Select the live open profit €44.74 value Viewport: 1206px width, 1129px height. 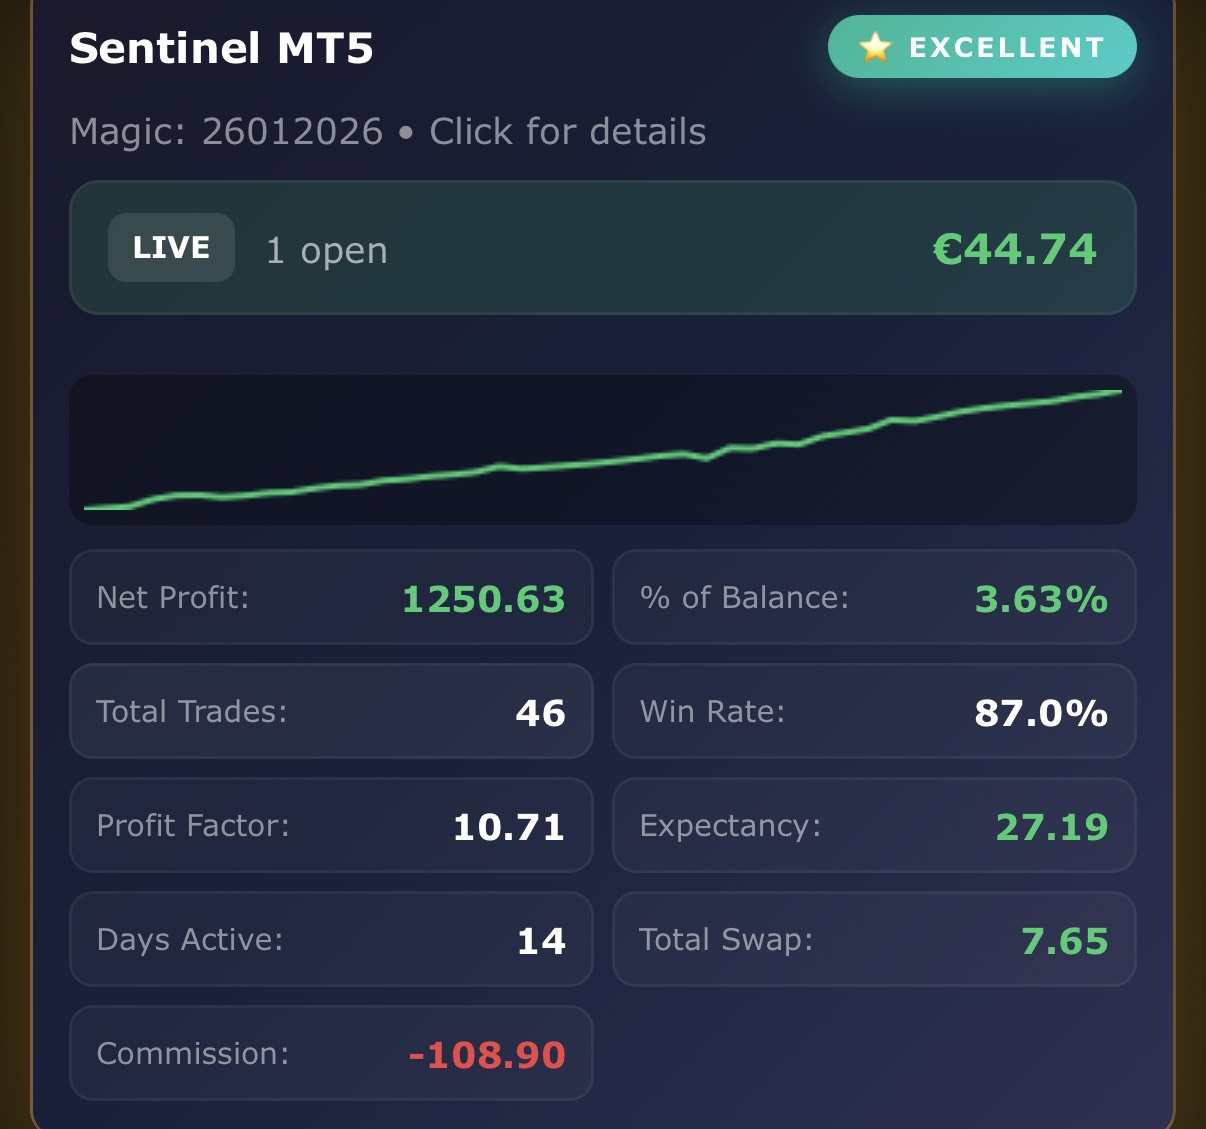click(1014, 249)
